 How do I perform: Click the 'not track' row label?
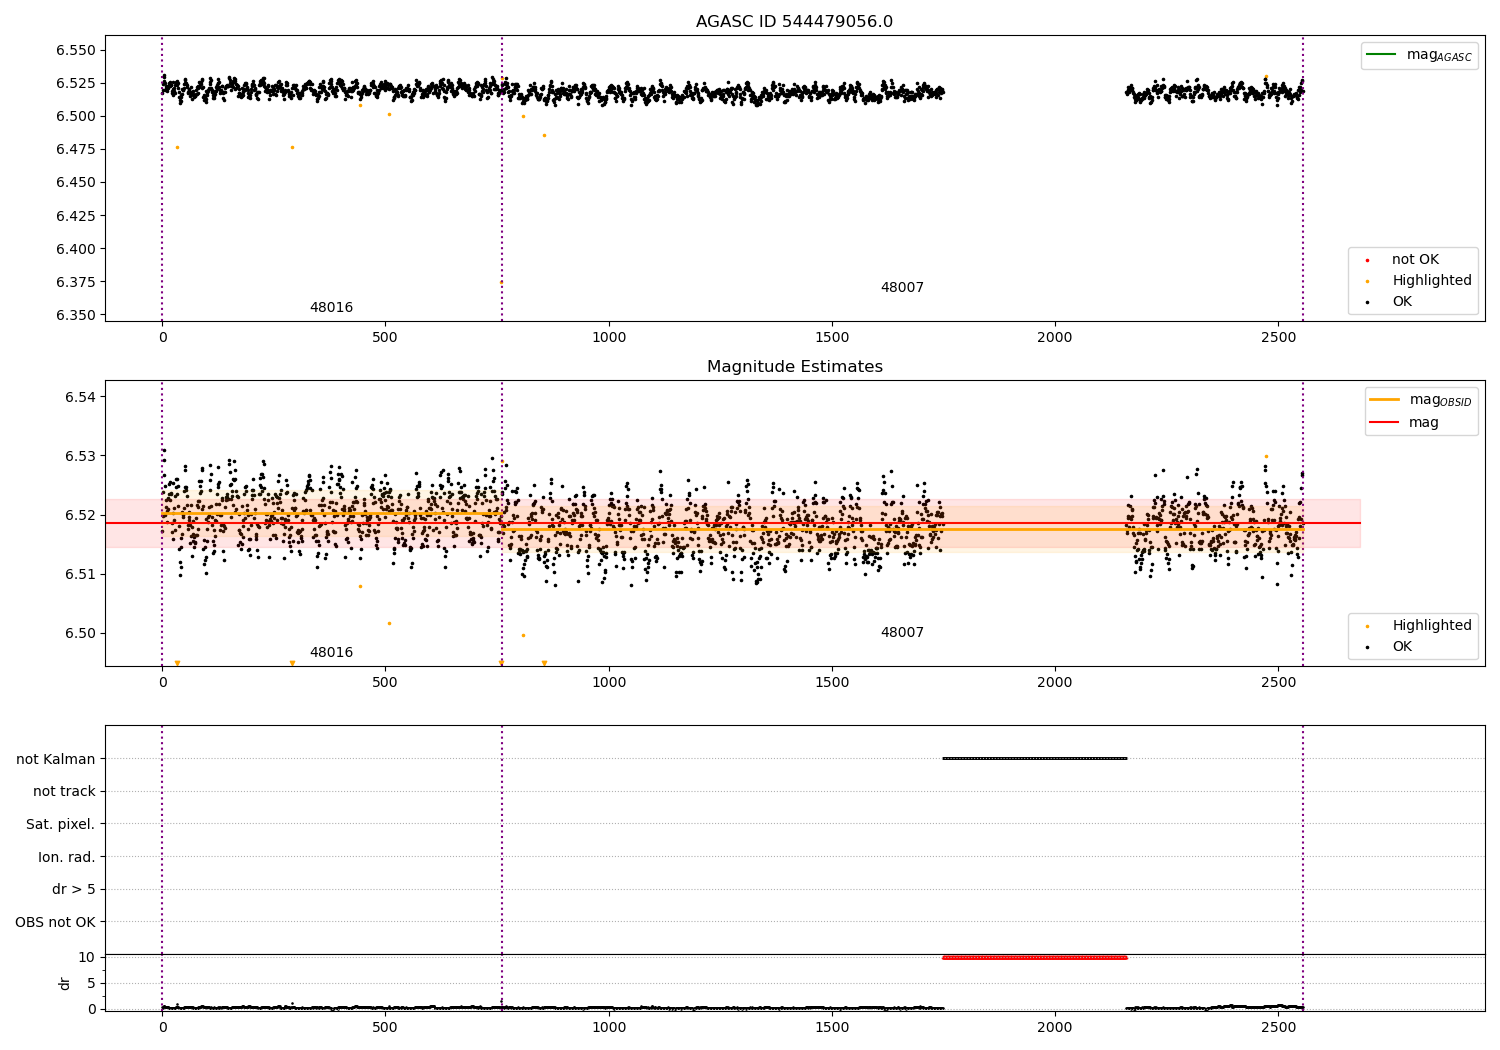point(64,792)
